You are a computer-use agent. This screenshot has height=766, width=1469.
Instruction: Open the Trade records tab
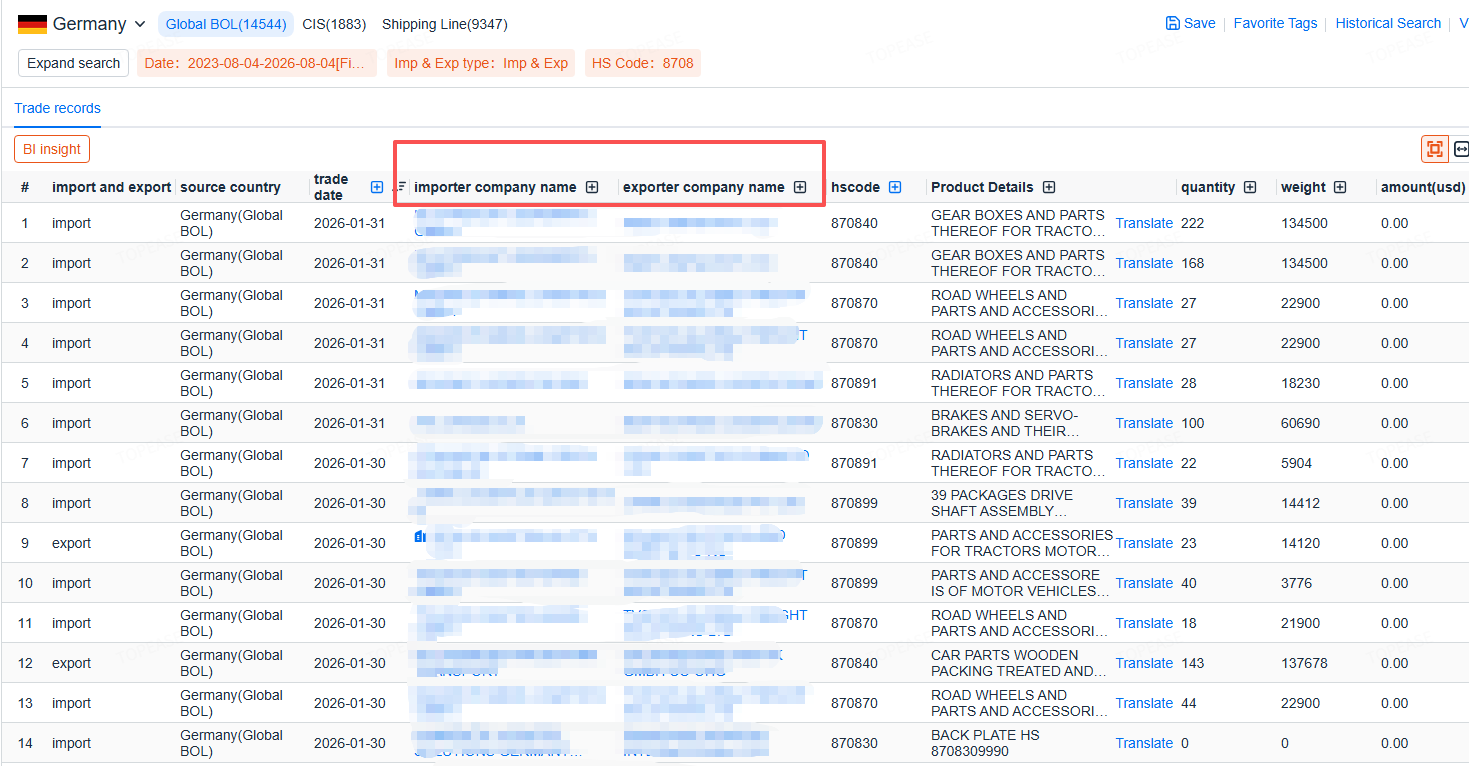57,108
